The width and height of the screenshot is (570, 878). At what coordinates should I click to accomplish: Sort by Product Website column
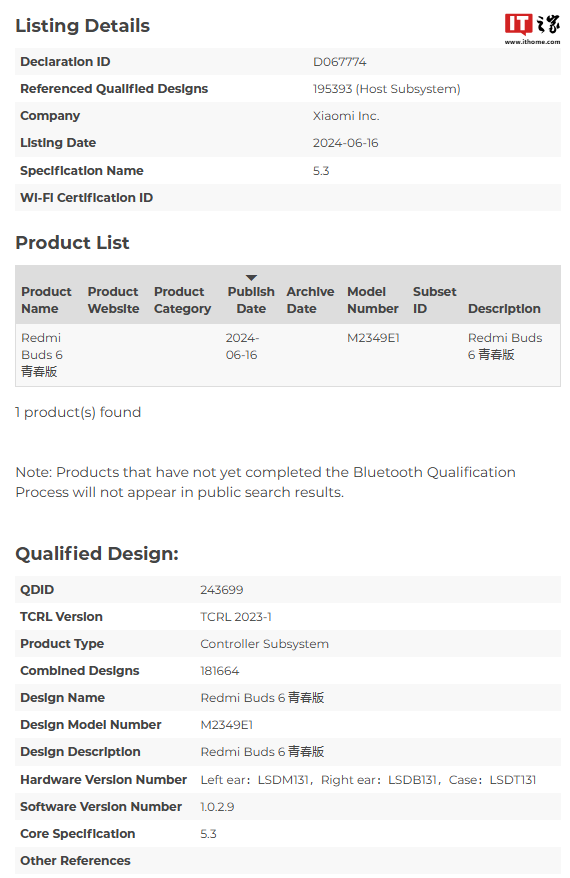tap(113, 300)
